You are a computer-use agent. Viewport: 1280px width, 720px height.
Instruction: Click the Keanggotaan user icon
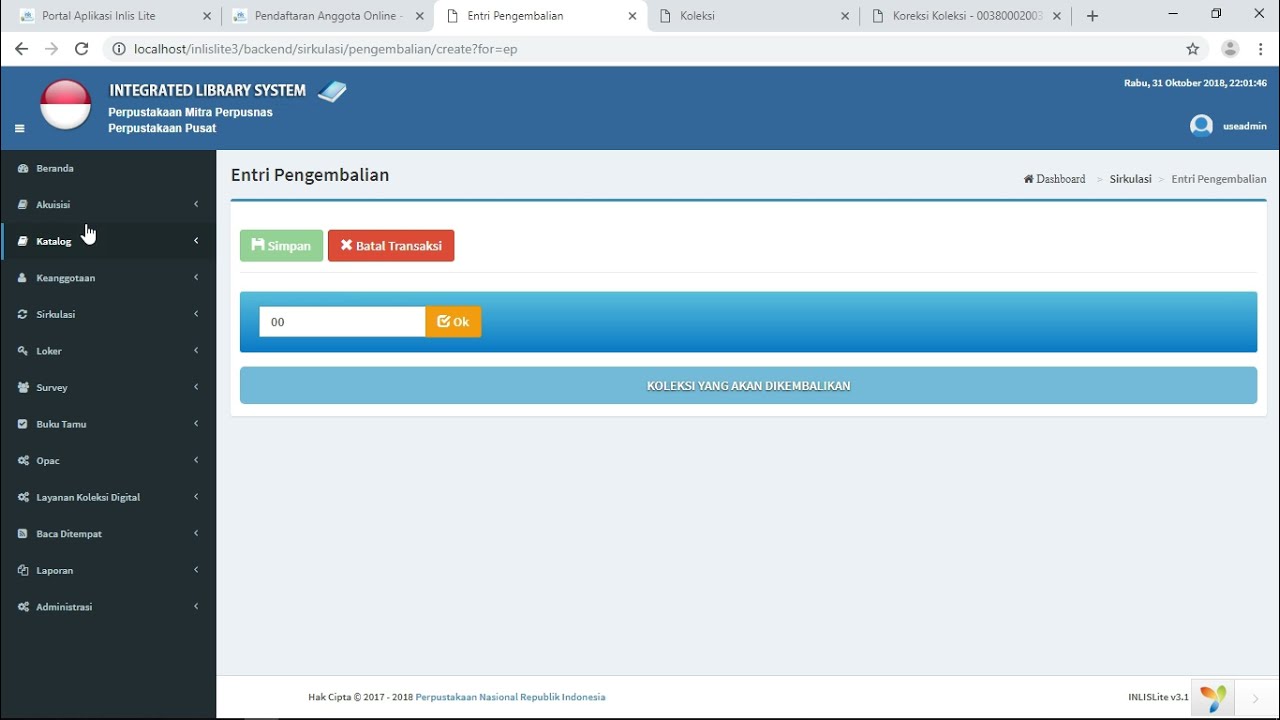23,278
